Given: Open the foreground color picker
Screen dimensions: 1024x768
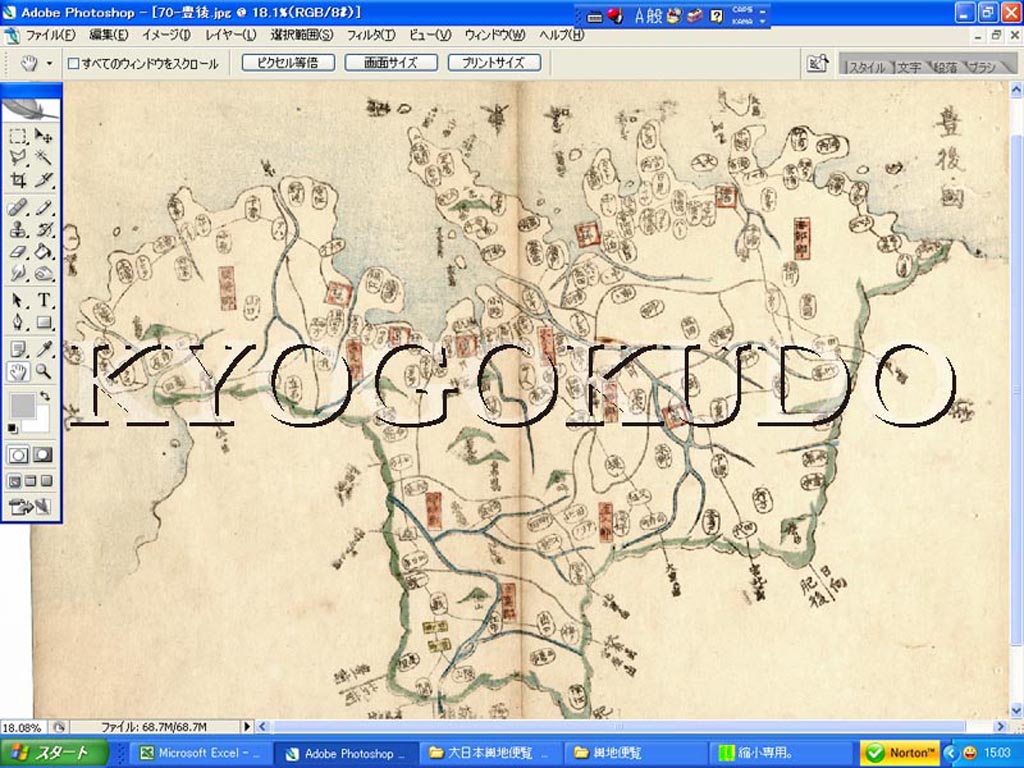Looking at the screenshot, I should [x=21, y=405].
